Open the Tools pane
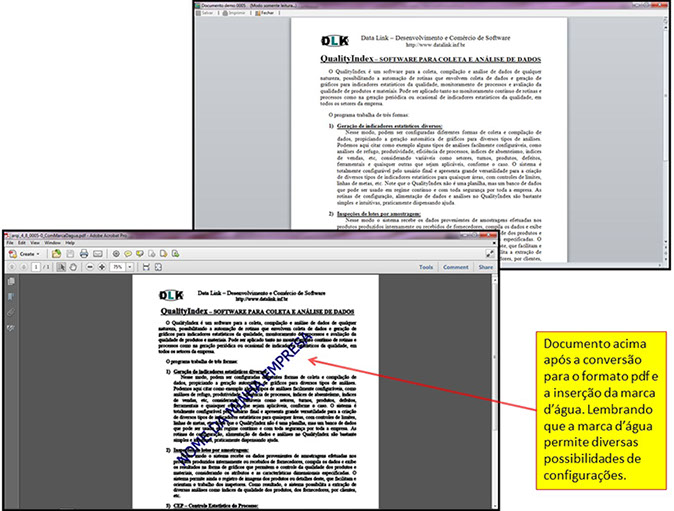674x511 pixels. (426, 268)
